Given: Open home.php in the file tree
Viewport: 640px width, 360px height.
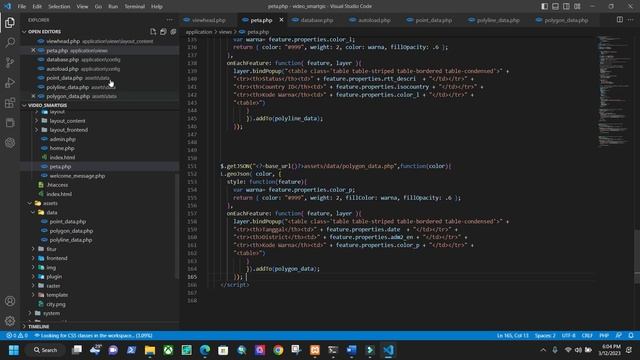Looking at the screenshot, I should point(62,148).
